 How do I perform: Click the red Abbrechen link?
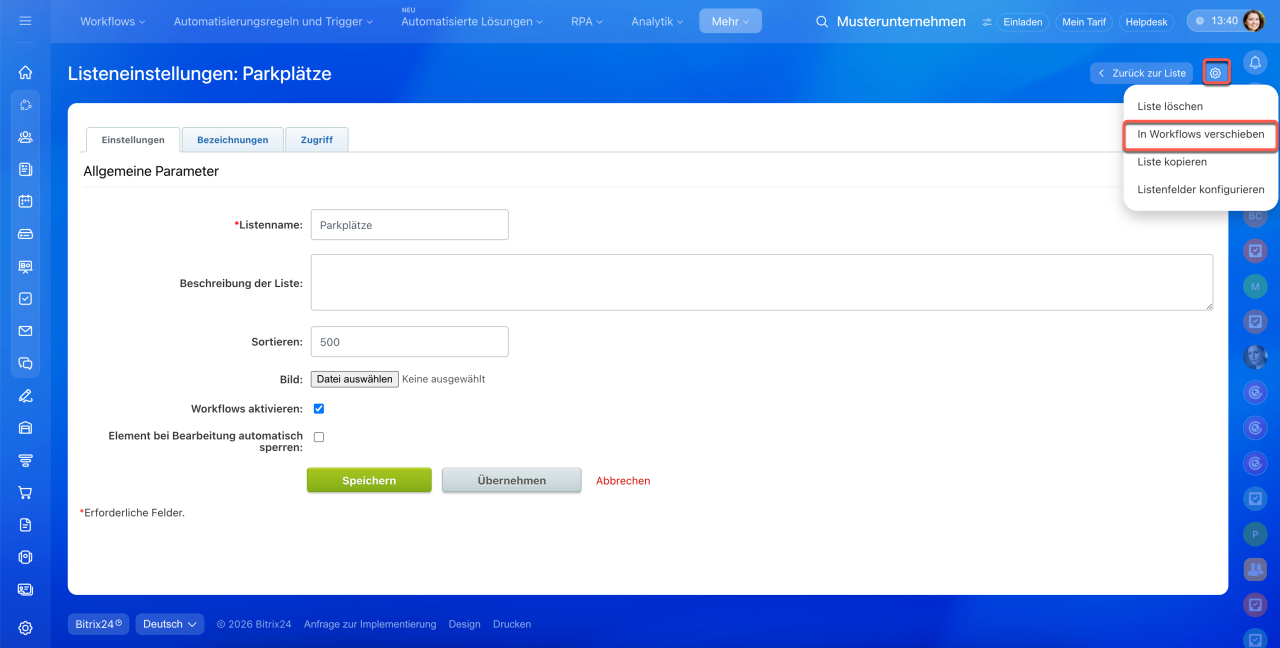[623, 481]
